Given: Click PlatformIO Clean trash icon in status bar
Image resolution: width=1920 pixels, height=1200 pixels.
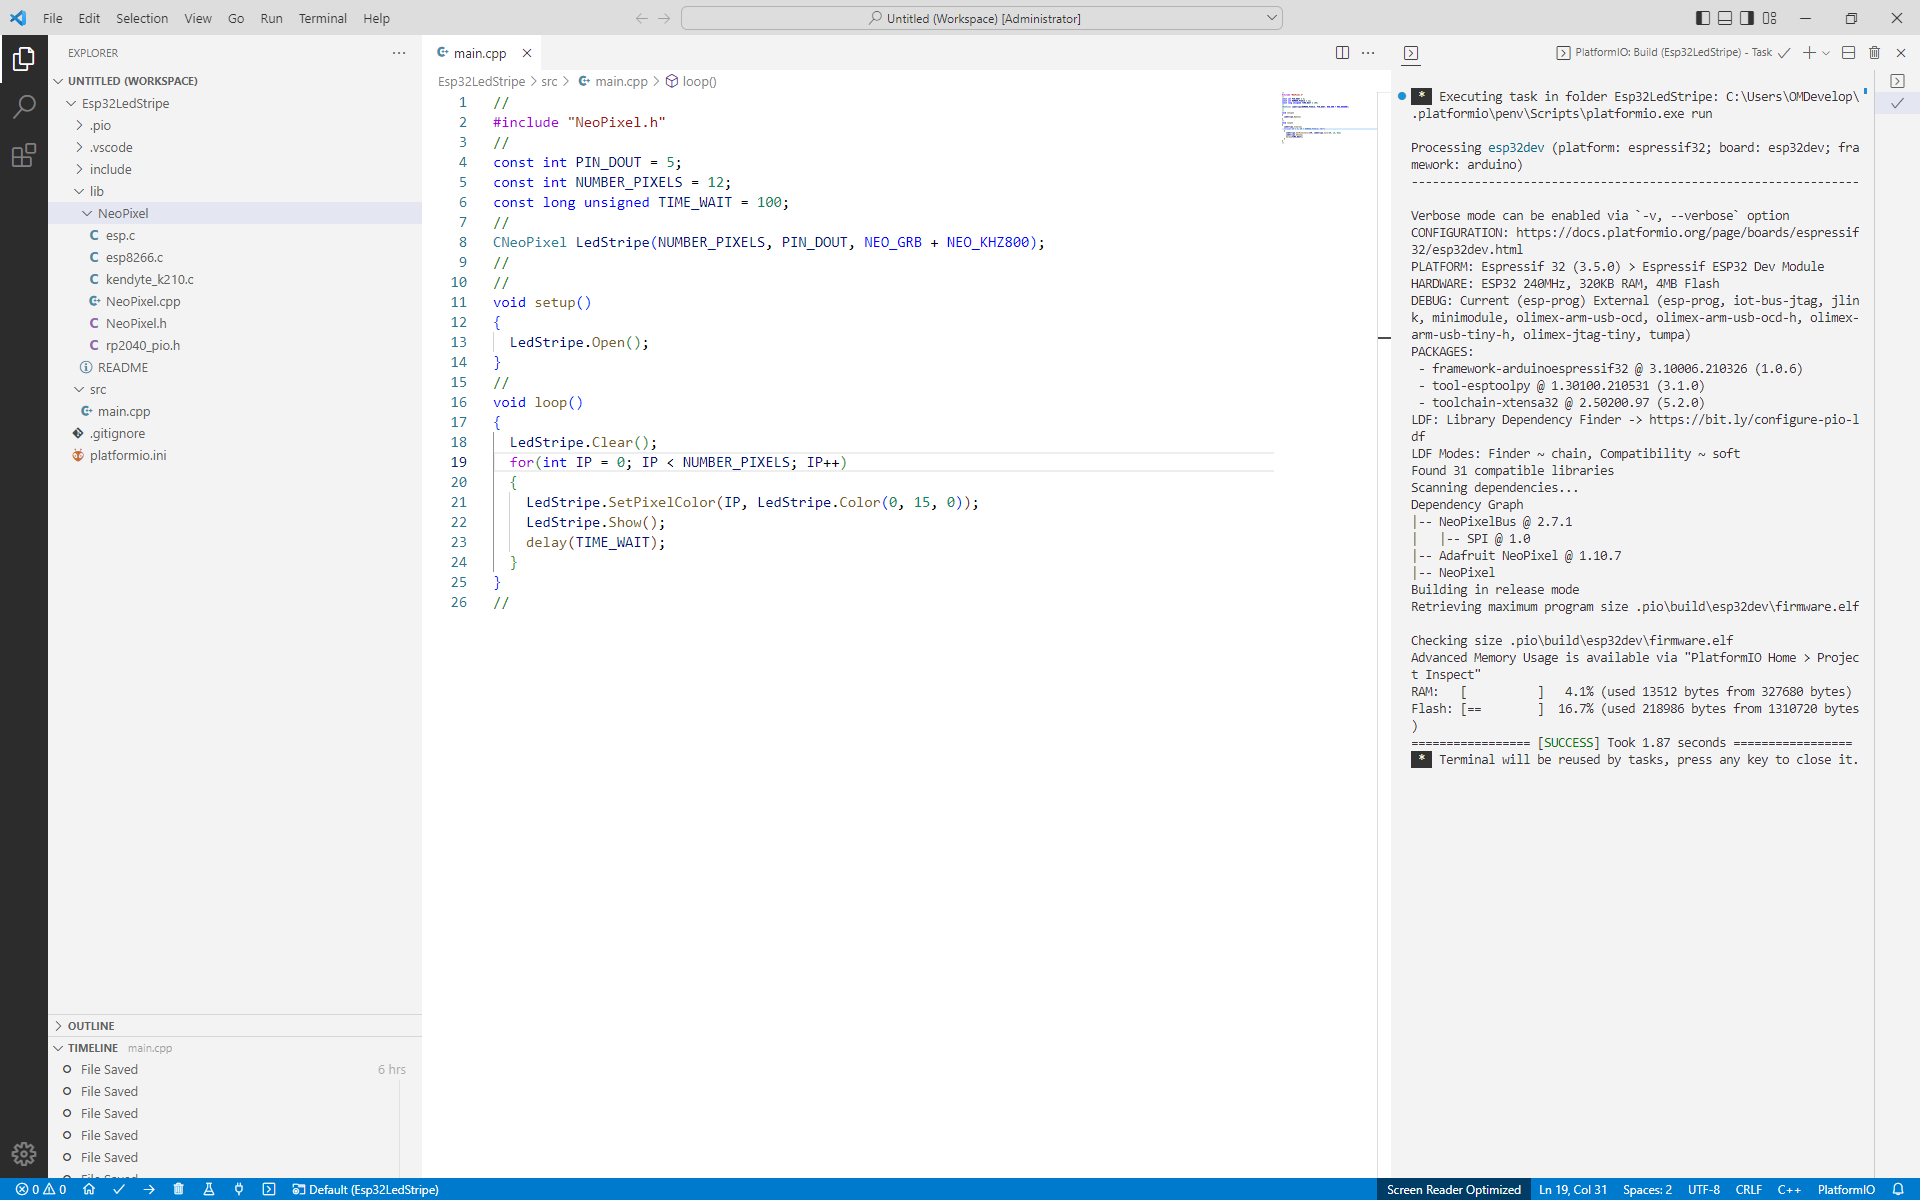Looking at the screenshot, I should [179, 1189].
